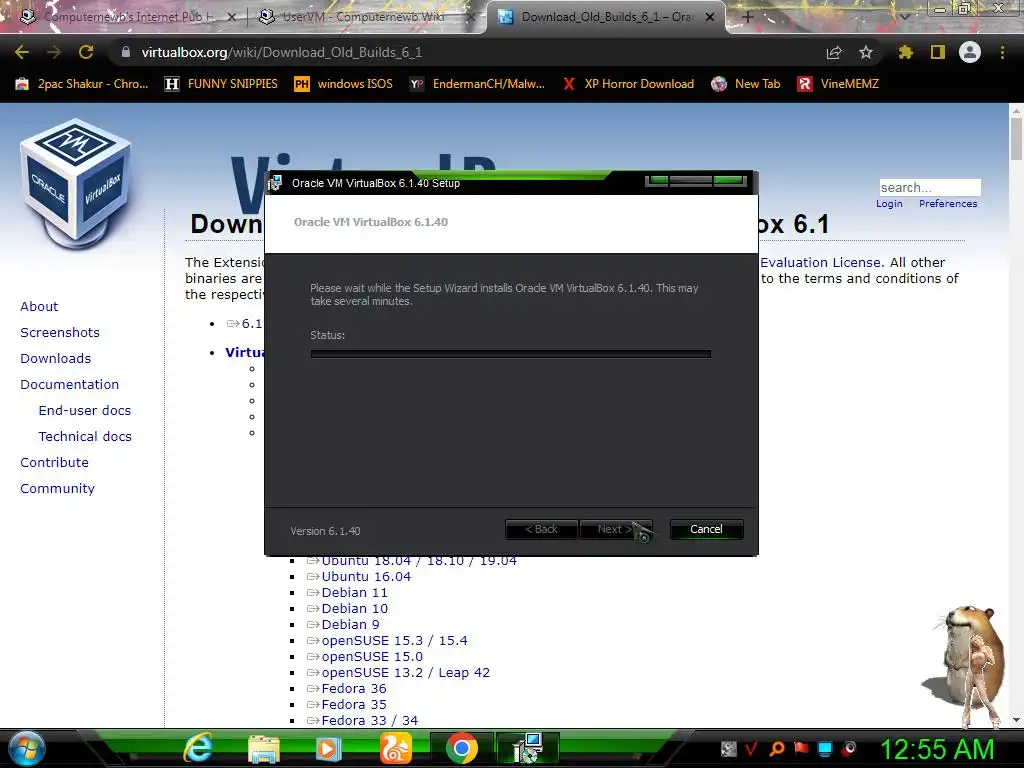
Task: Click the taskbar clock showing 12:55 AM
Action: (937, 749)
